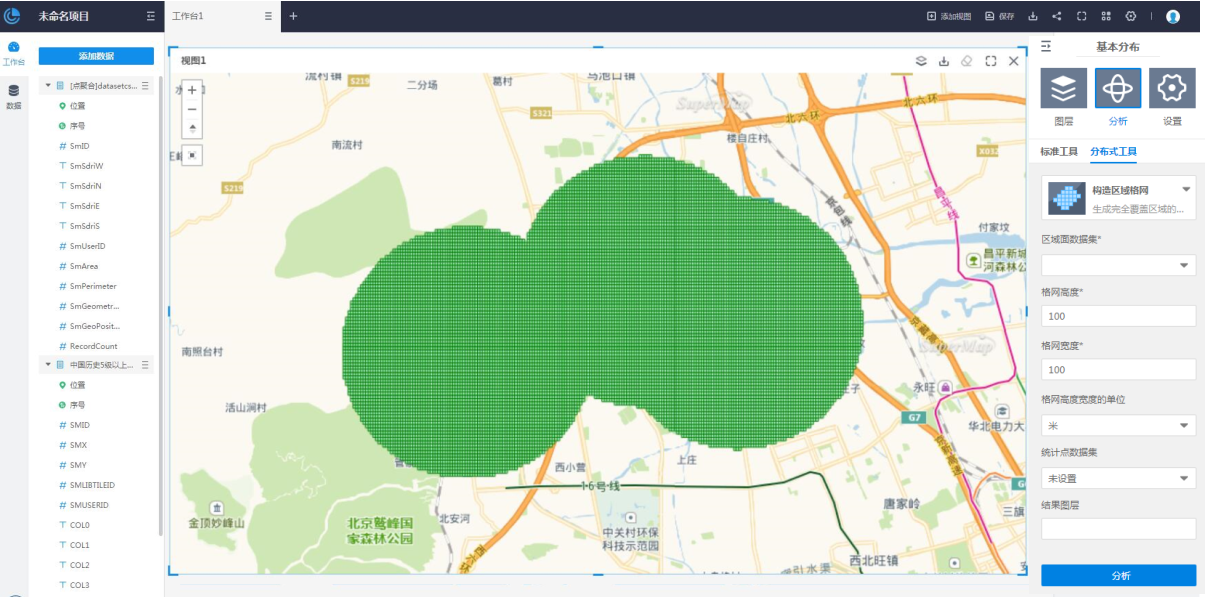Open the 图层 (Layers) panel icon
The height and width of the screenshot is (597, 1206).
tap(1063, 89)
